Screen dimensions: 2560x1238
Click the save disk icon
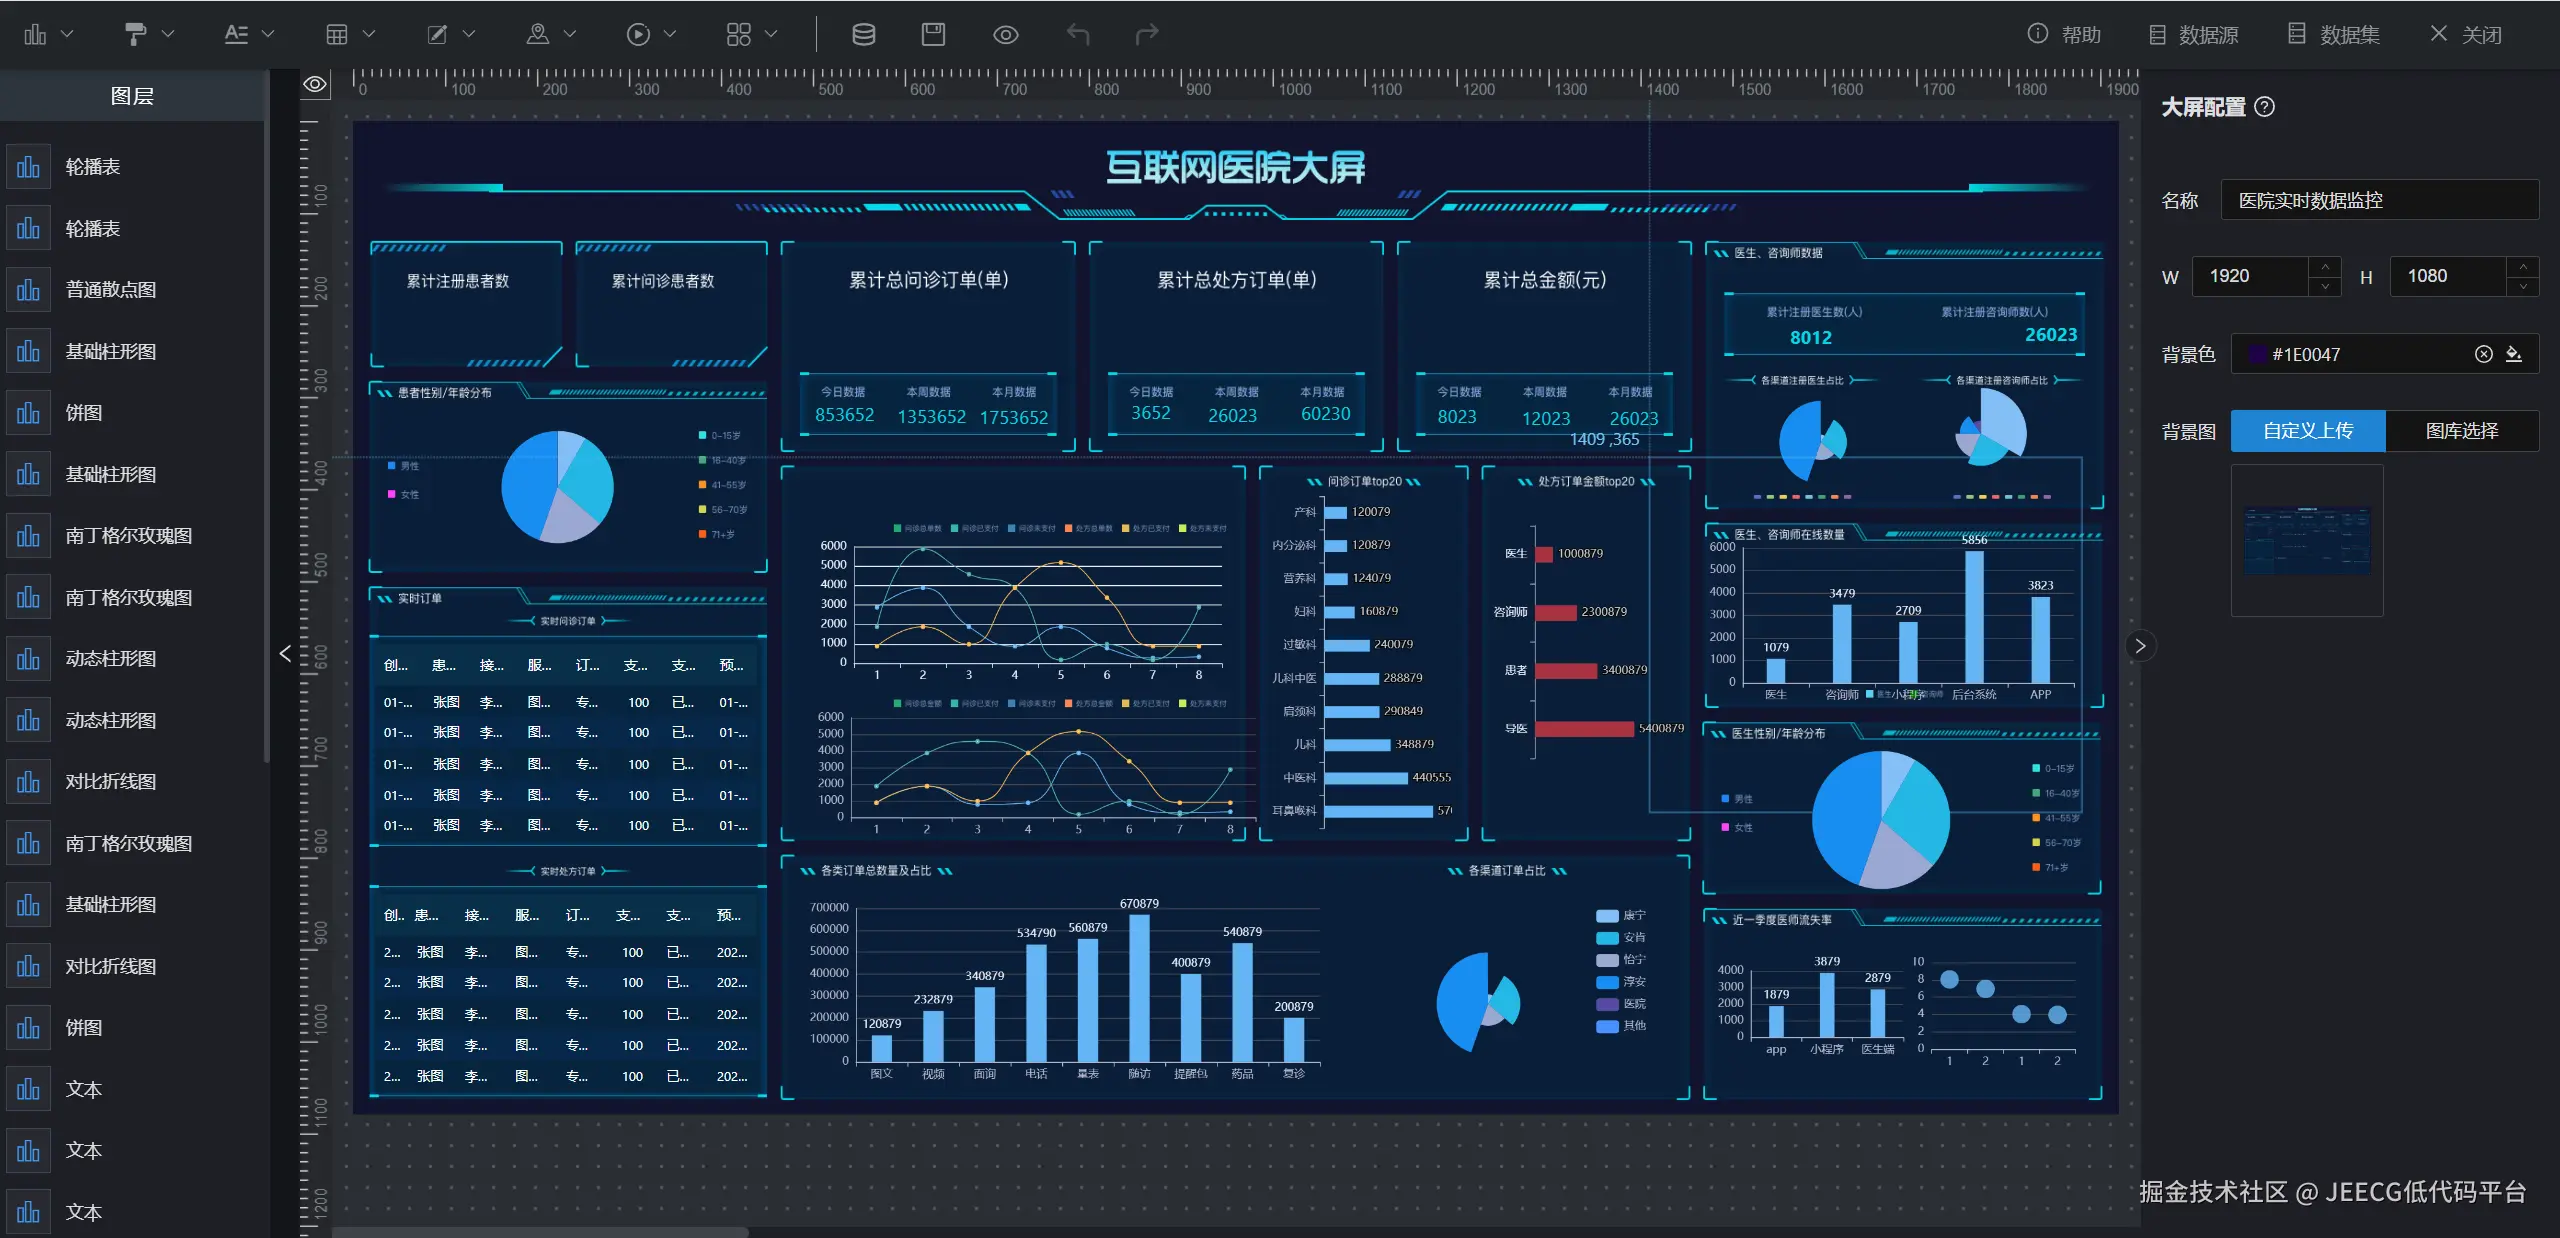click(933, 35)
